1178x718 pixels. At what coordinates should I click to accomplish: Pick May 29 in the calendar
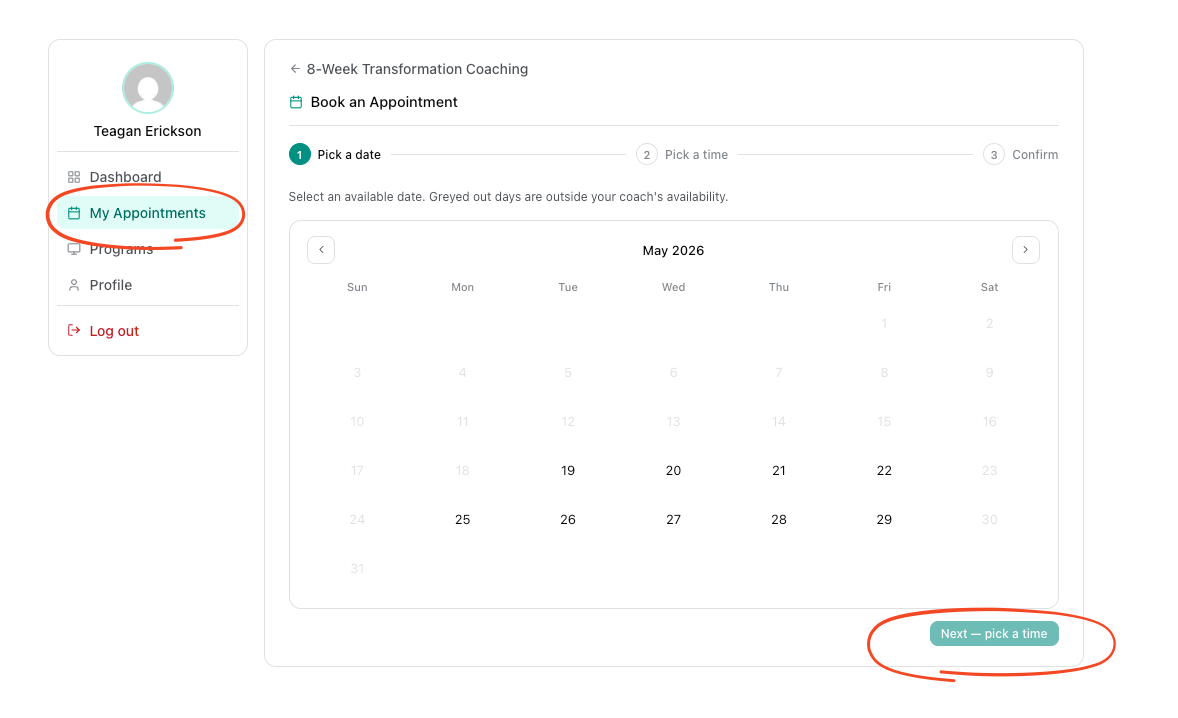tap(884, 520)
